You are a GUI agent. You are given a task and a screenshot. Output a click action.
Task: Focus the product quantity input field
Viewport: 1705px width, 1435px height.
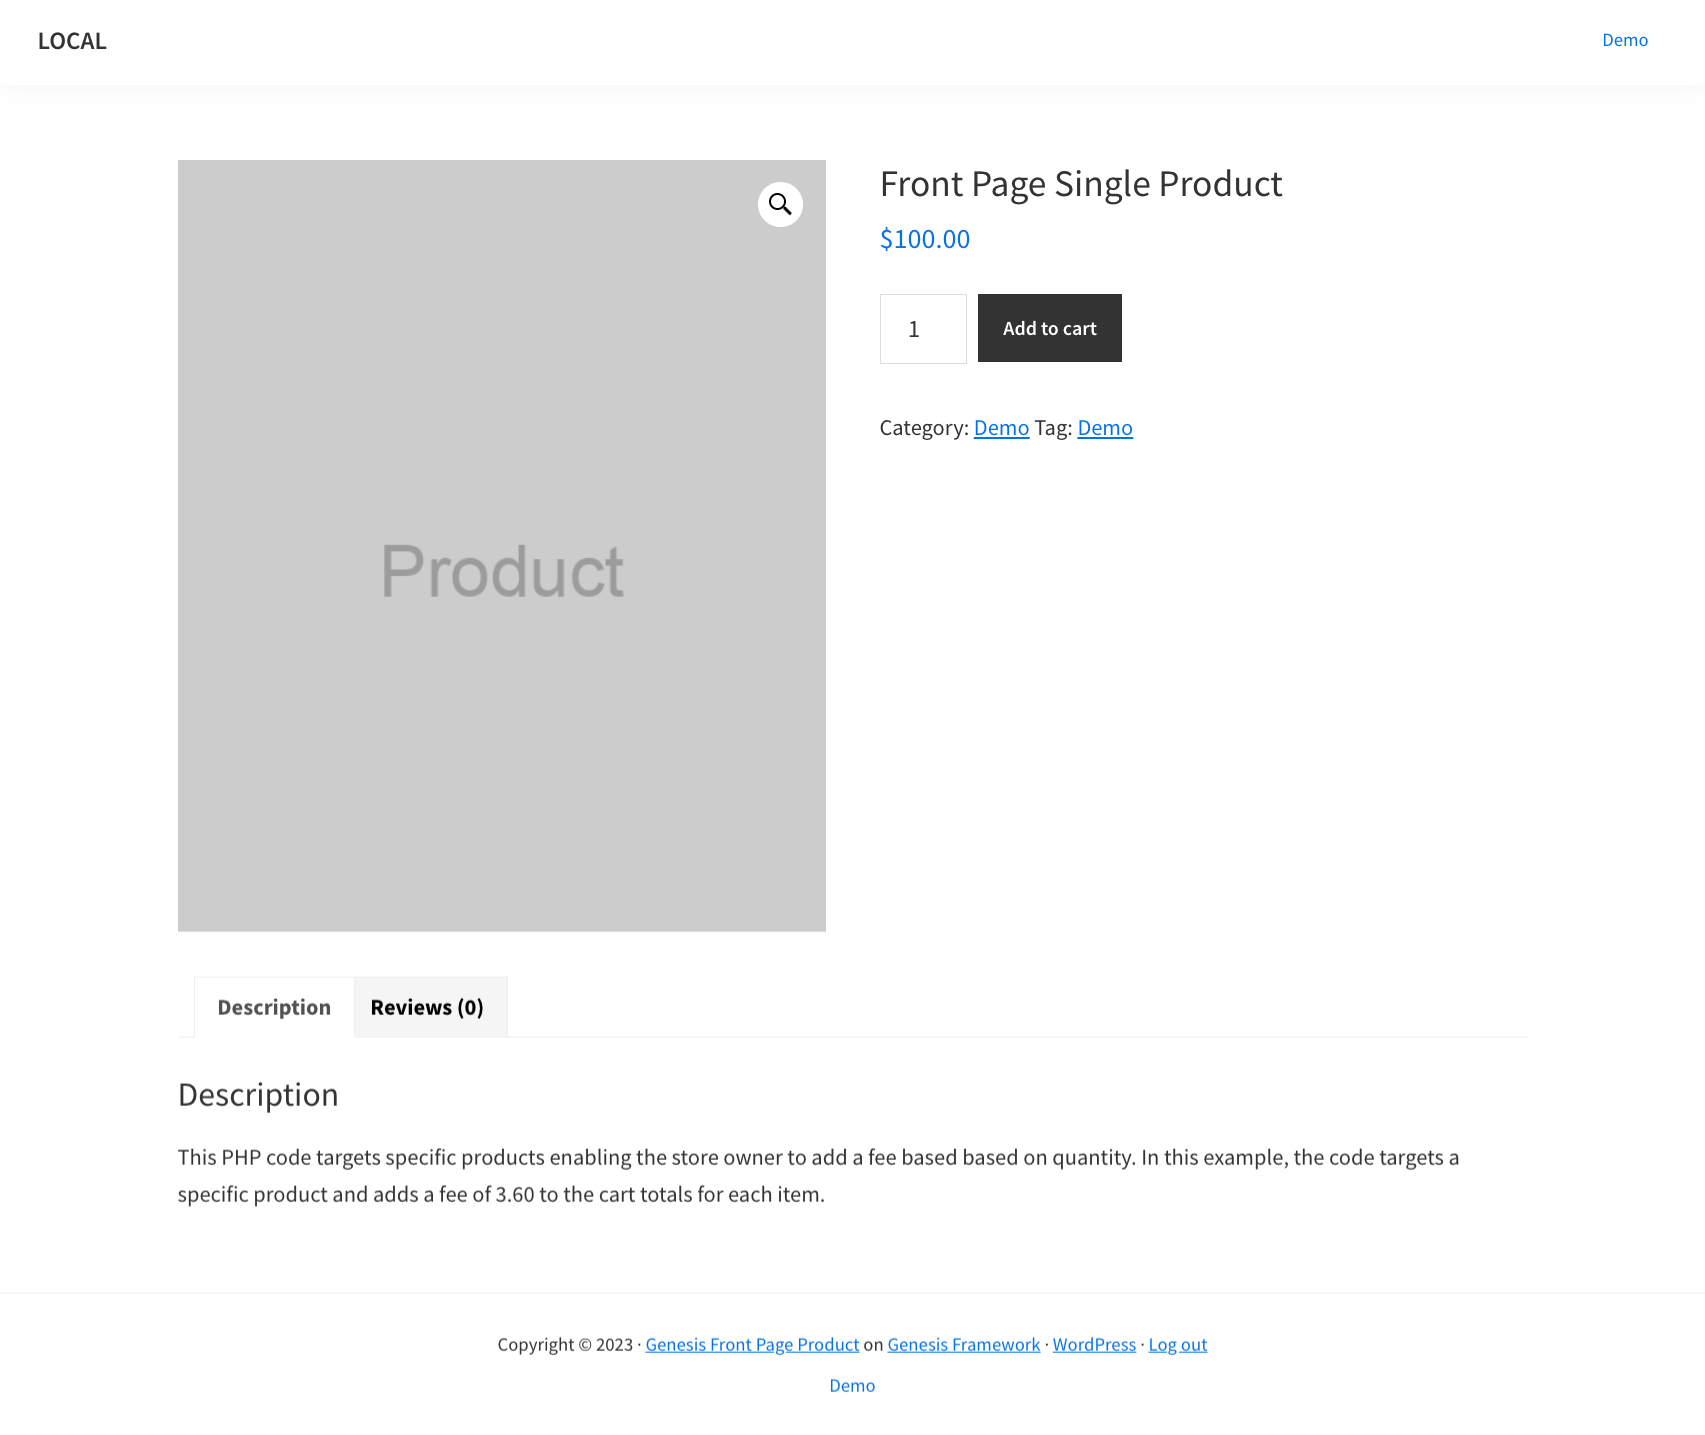(x=922, y=329)
